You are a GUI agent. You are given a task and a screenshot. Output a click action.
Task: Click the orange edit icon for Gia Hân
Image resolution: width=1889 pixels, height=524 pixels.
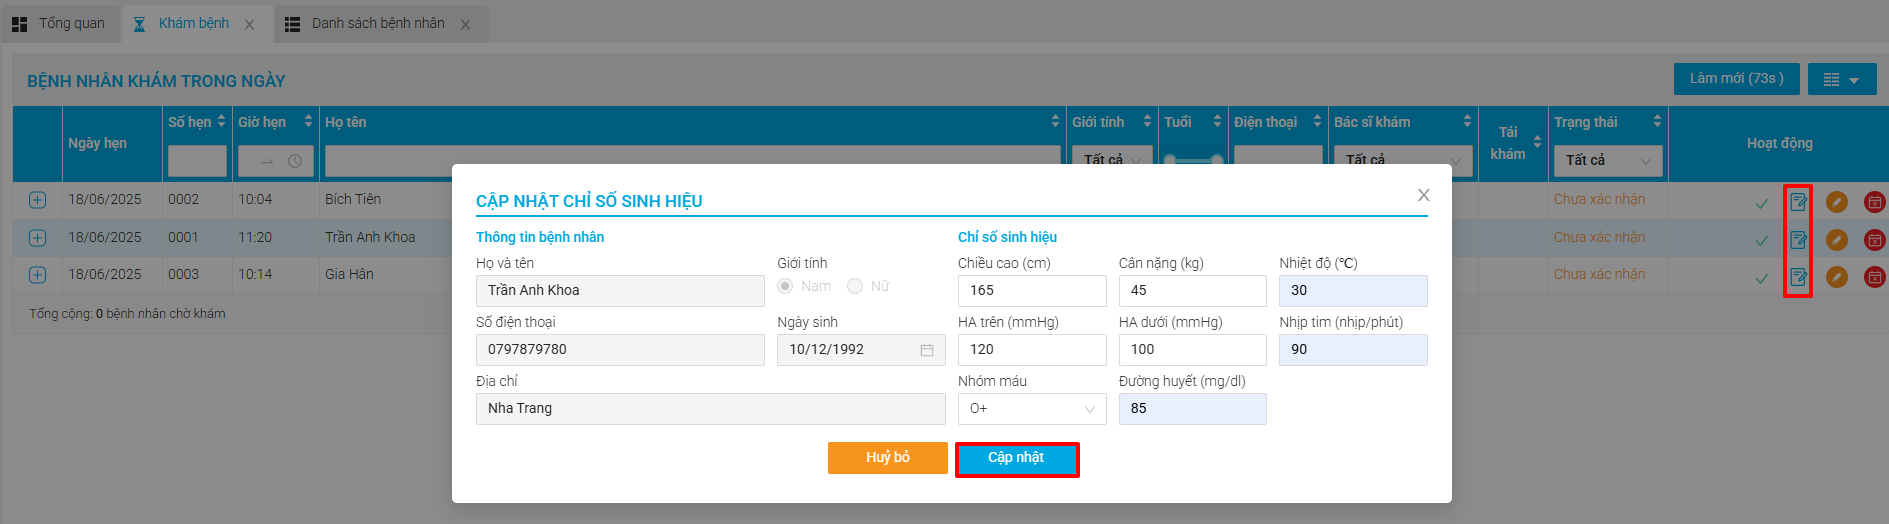[1837, 277]
